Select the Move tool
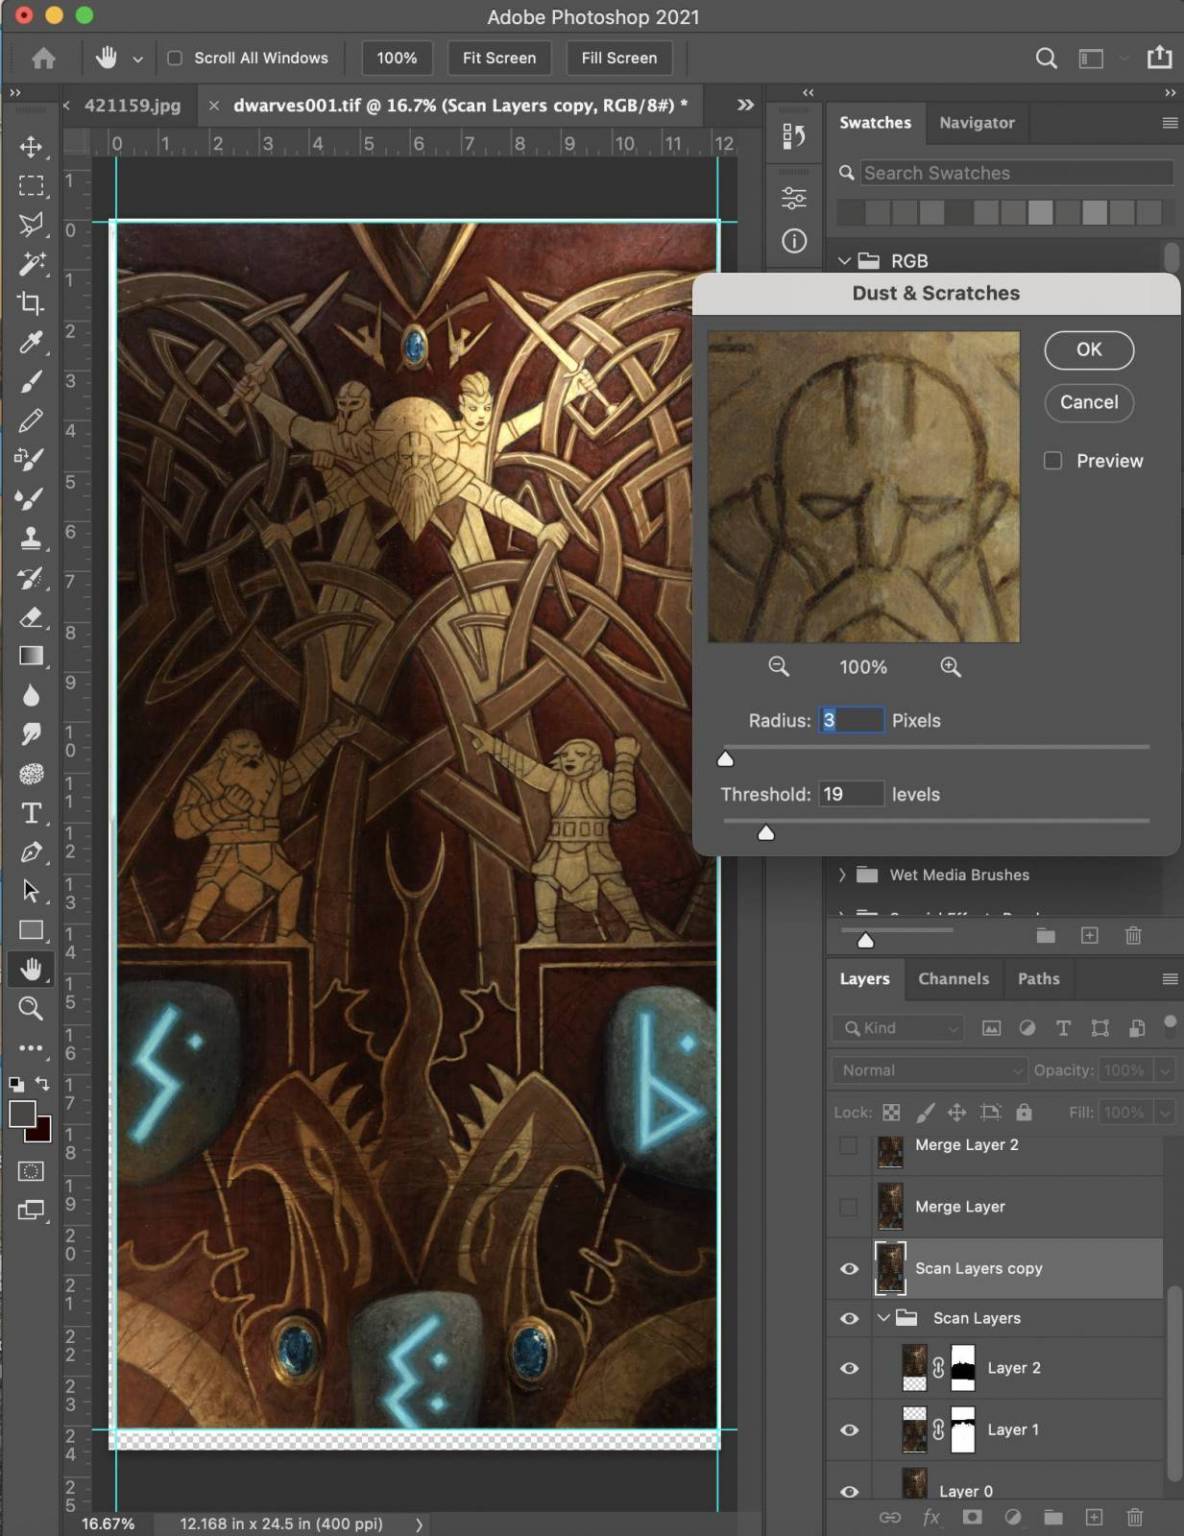 click(31, 147)
